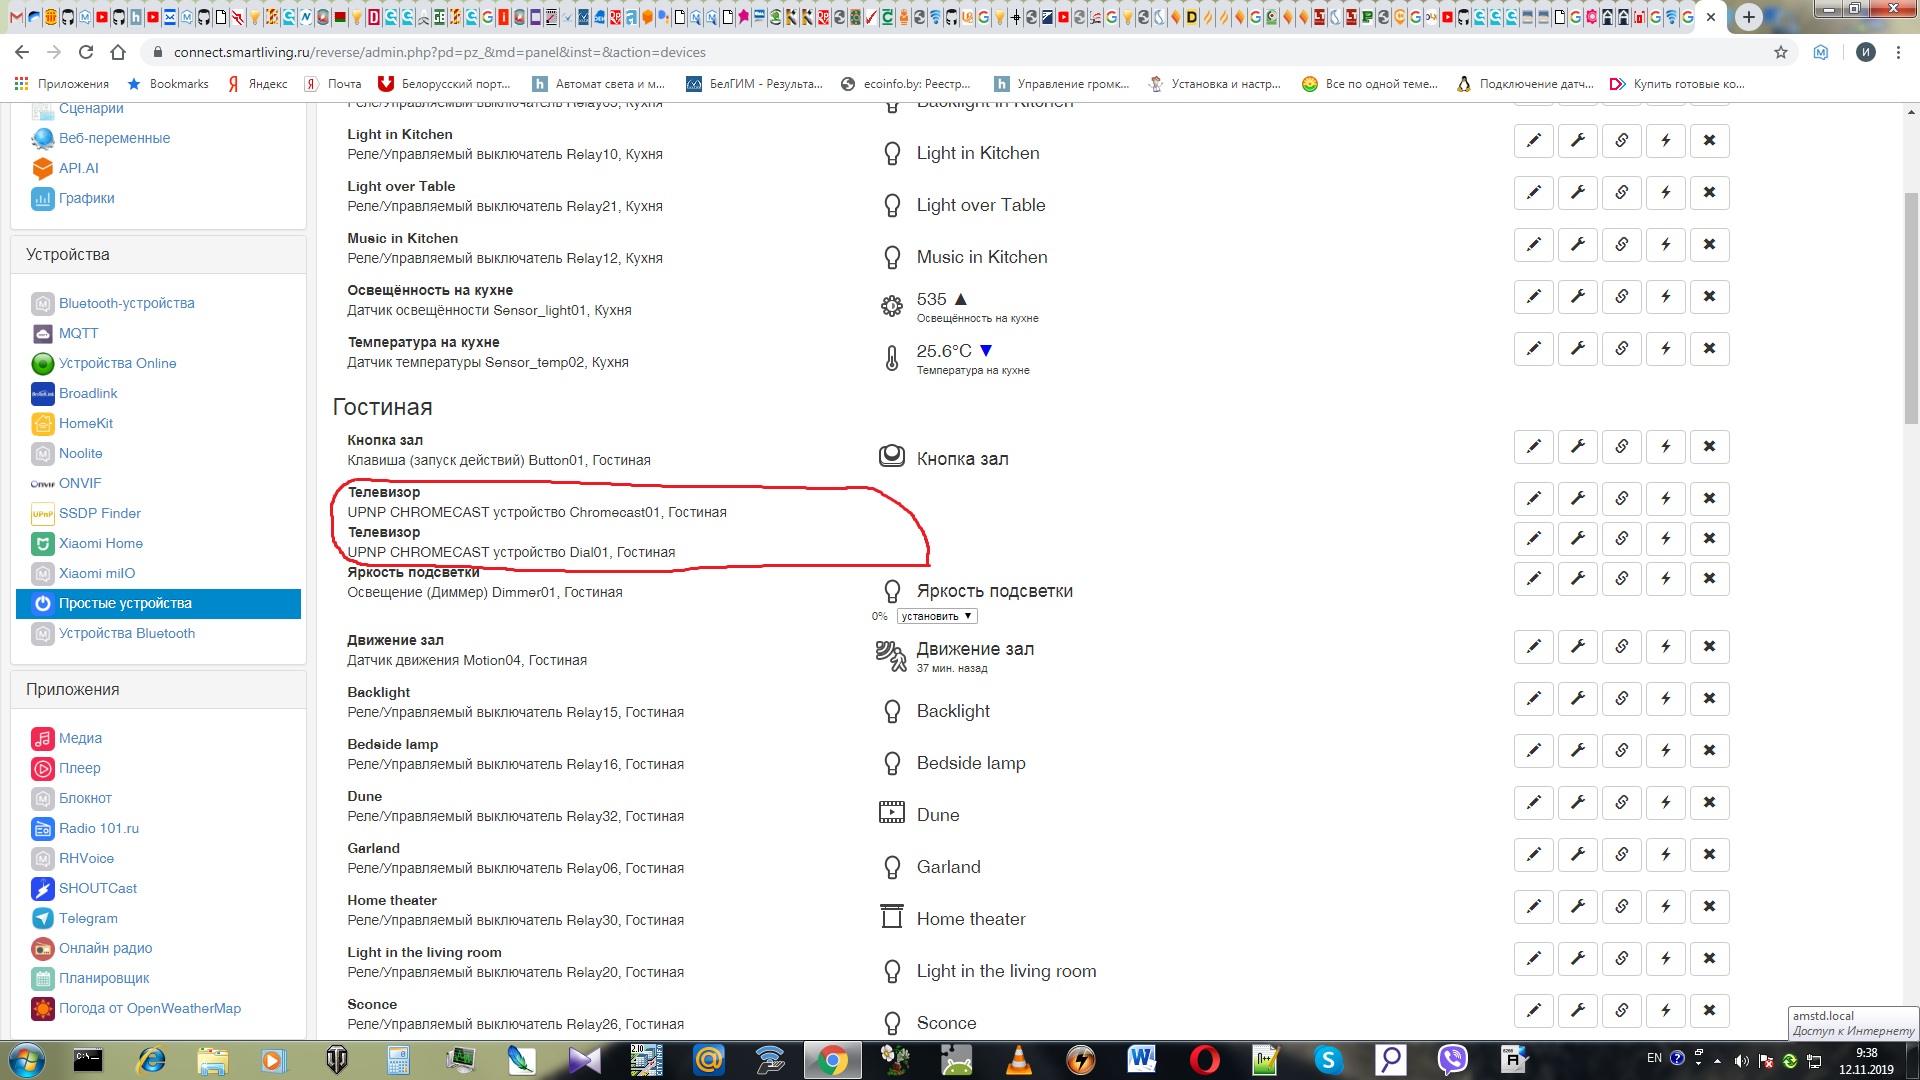1920x1080 pixels.
Task: Open Chrome three-dot menu
Action: point(1898,52)
